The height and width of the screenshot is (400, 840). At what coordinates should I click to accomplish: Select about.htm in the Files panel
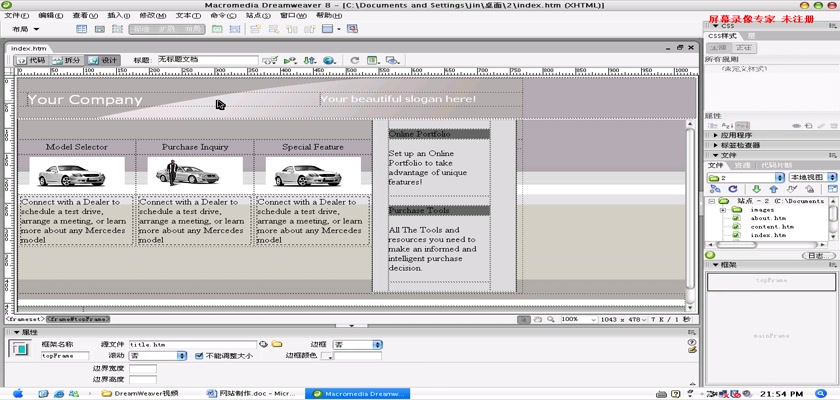pos(768,218)
